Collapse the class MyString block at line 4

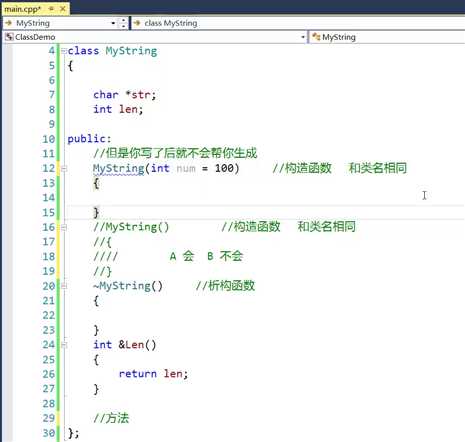coord(64,51)
